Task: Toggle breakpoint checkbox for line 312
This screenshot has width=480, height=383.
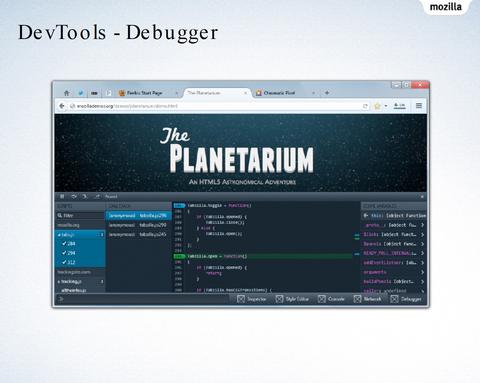Action: (x=64, y=262)
